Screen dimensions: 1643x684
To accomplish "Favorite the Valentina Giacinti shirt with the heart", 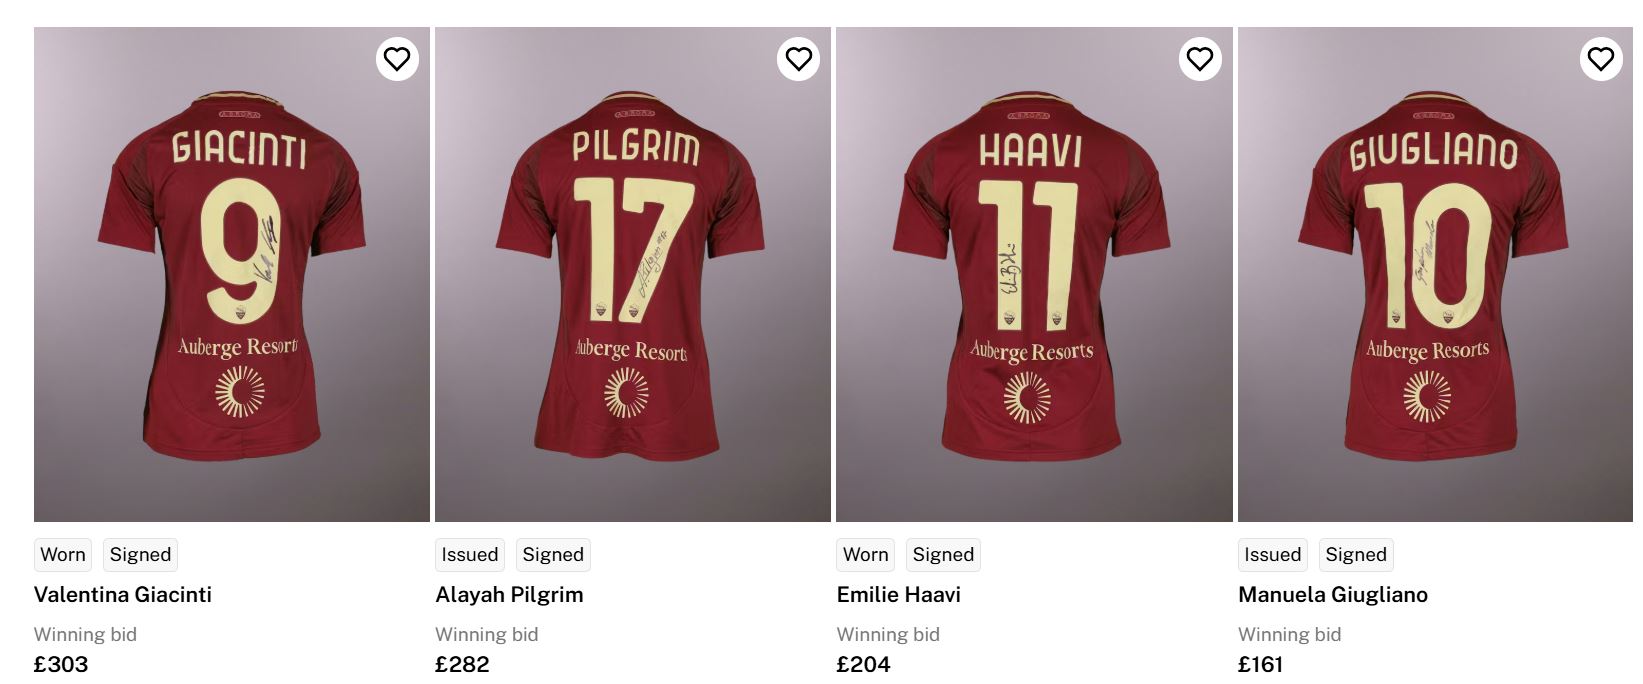I will click(397, 59).
